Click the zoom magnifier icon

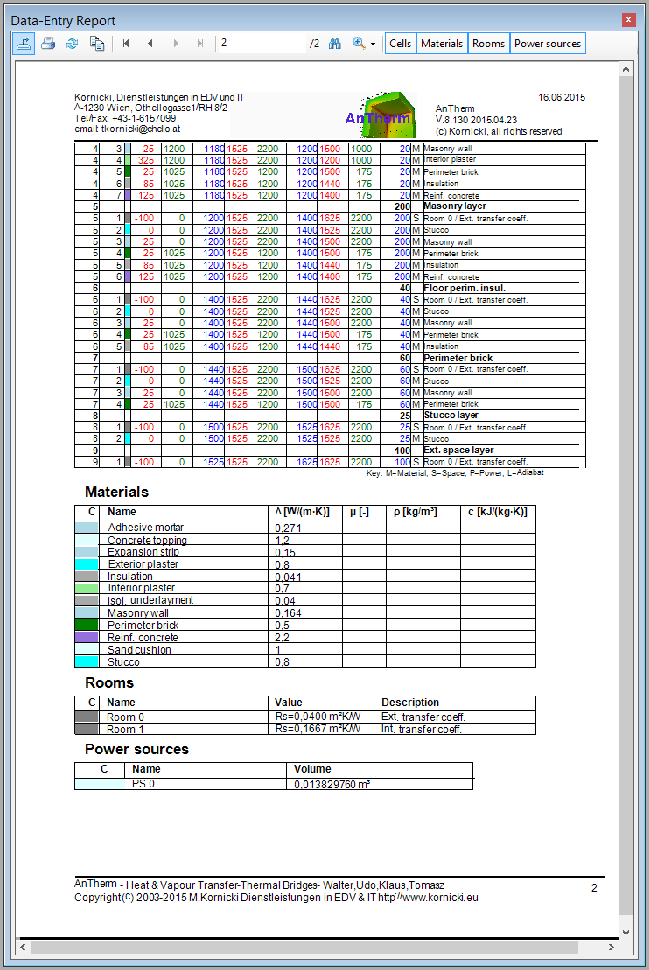pyautogui.click(x=359, y=43)
